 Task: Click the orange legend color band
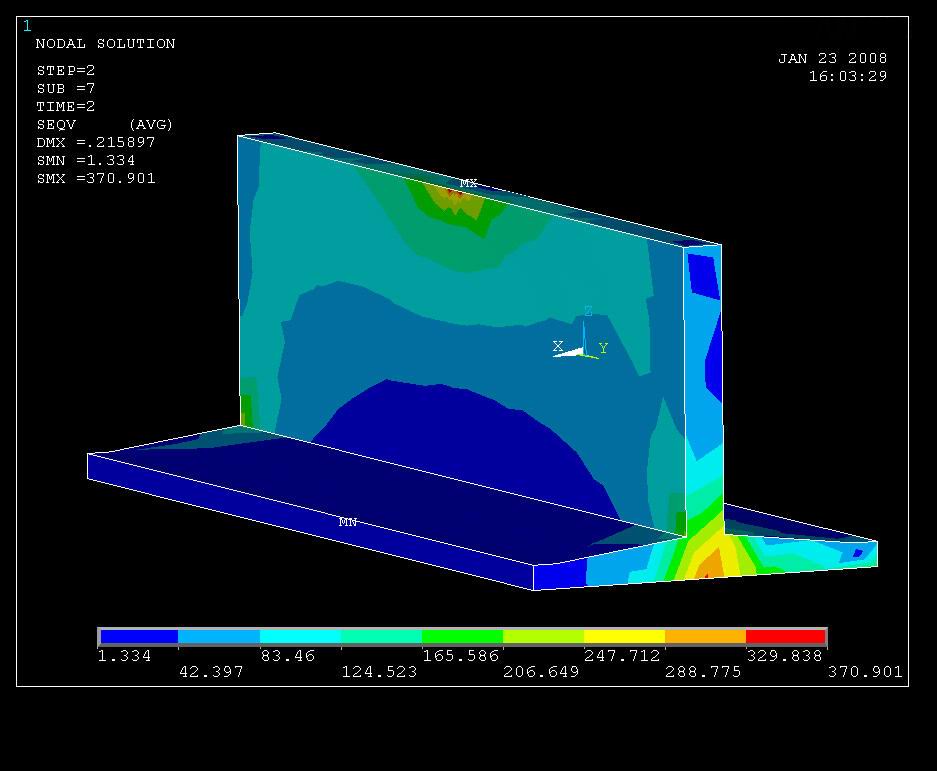coord(705,637)
